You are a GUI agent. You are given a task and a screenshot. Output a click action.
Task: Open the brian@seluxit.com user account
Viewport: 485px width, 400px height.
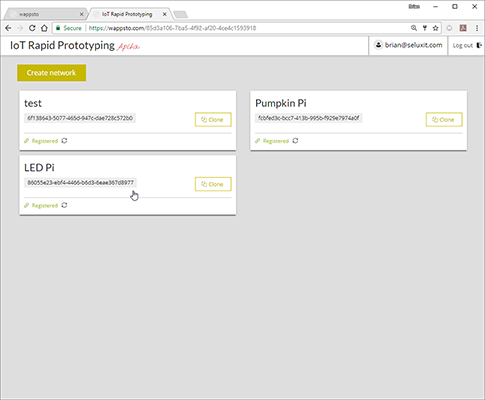coord(408,45)
